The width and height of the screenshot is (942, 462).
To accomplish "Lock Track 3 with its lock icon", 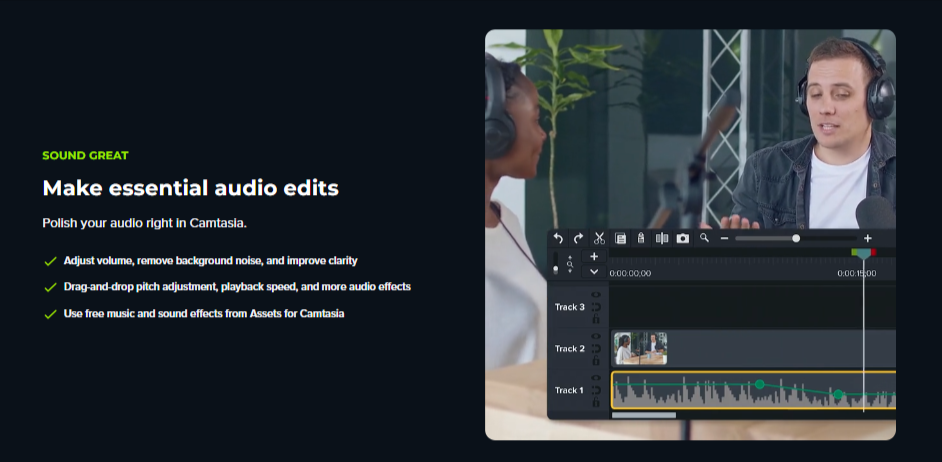I will [x=596, y=319].
